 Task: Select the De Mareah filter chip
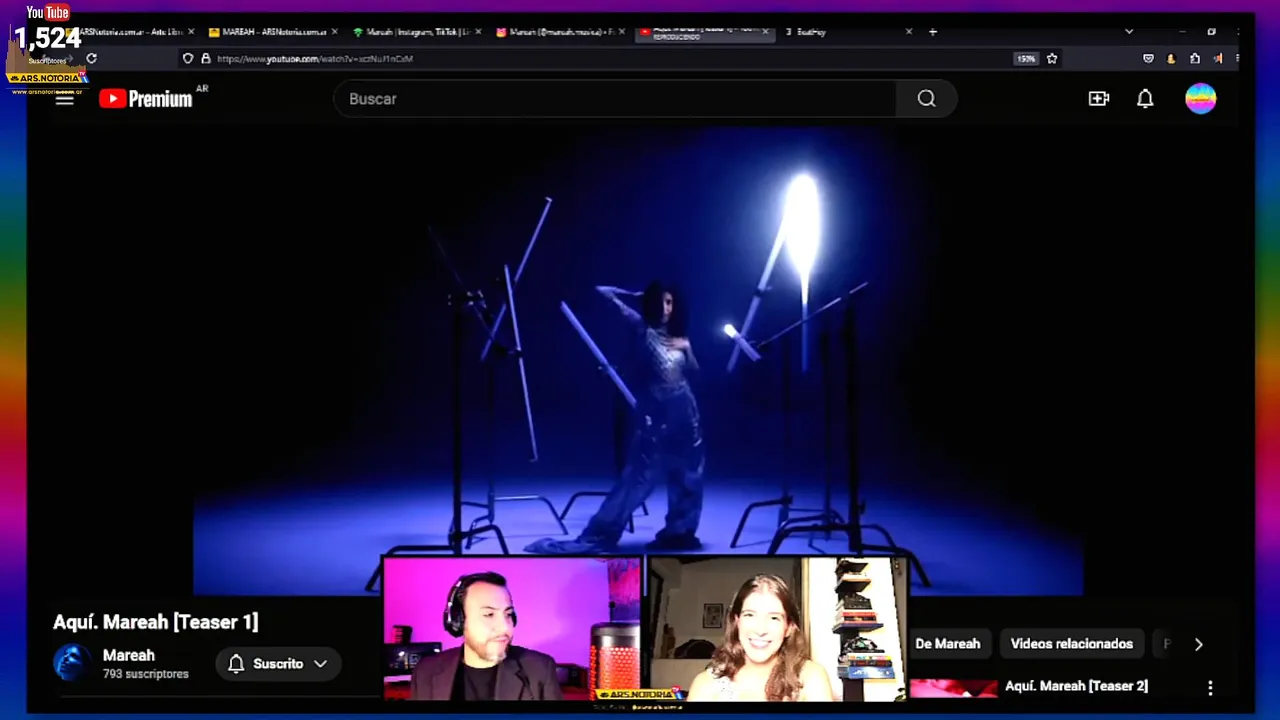pos(948,644)
